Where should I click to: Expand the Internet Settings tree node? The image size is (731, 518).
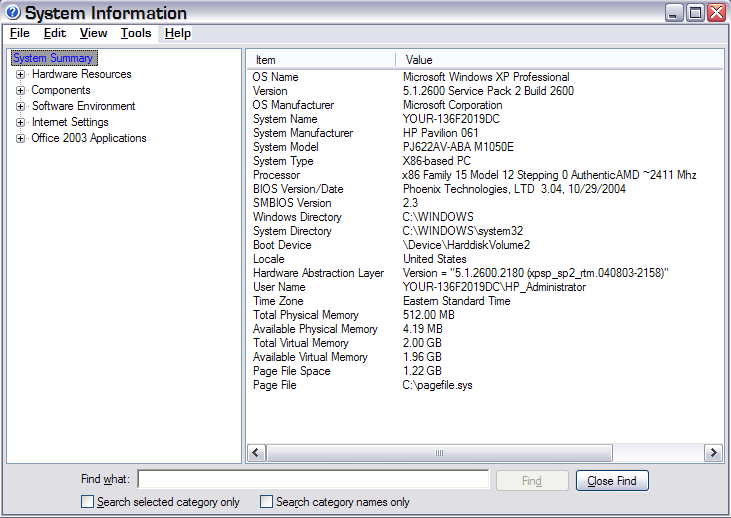tap(21, 122)
